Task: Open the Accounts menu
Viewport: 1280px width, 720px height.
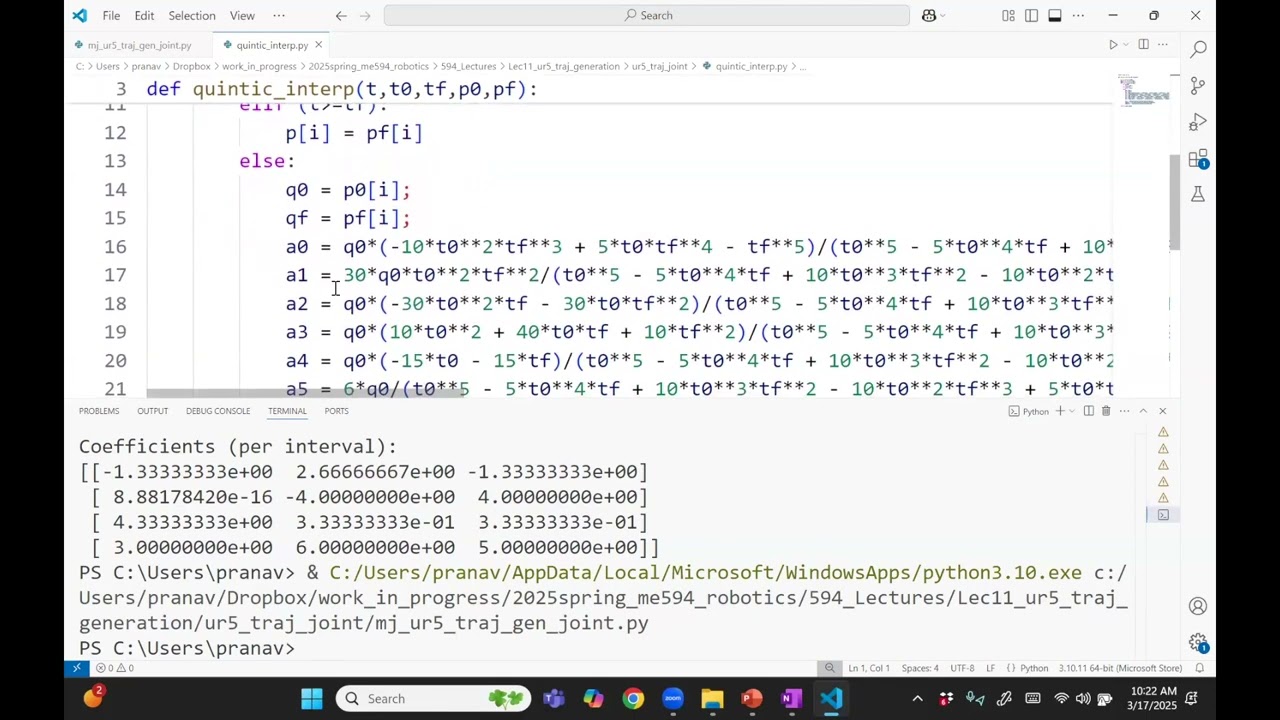Action: (1197, 606)
